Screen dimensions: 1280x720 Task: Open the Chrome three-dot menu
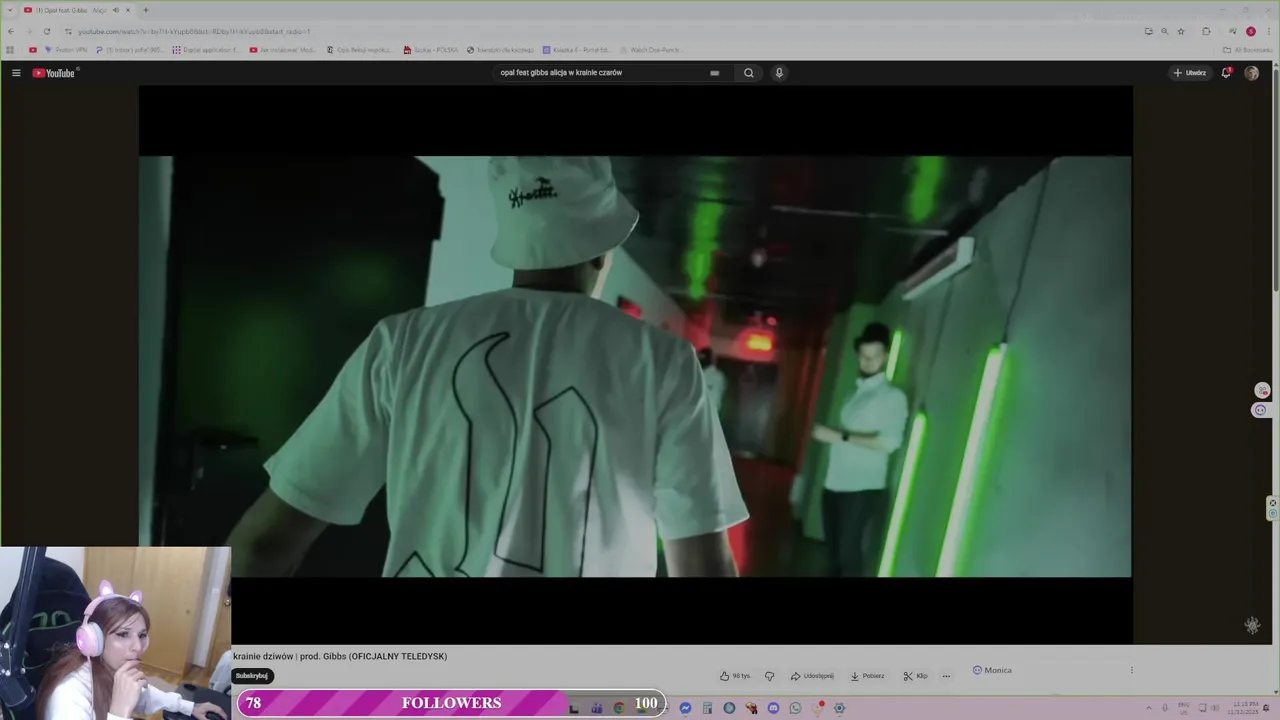point(1268,31)
